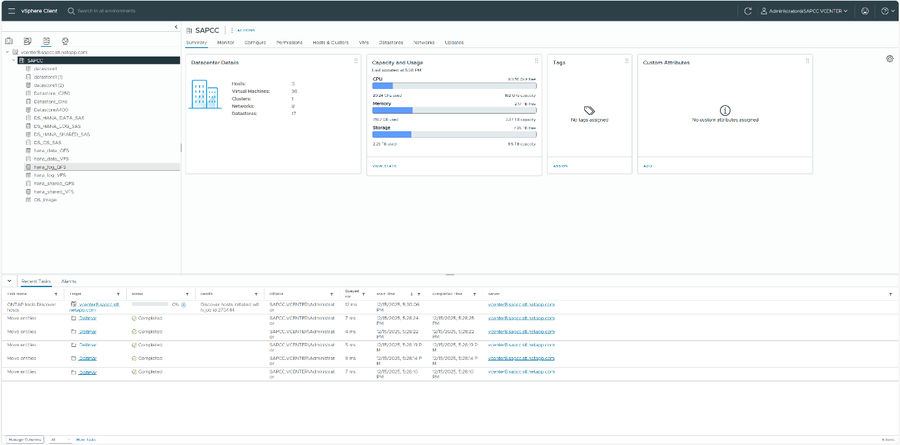Click drag handle on Custom Attributes card
The width and height of the screenshot is (900, 445).
point(808,61)
